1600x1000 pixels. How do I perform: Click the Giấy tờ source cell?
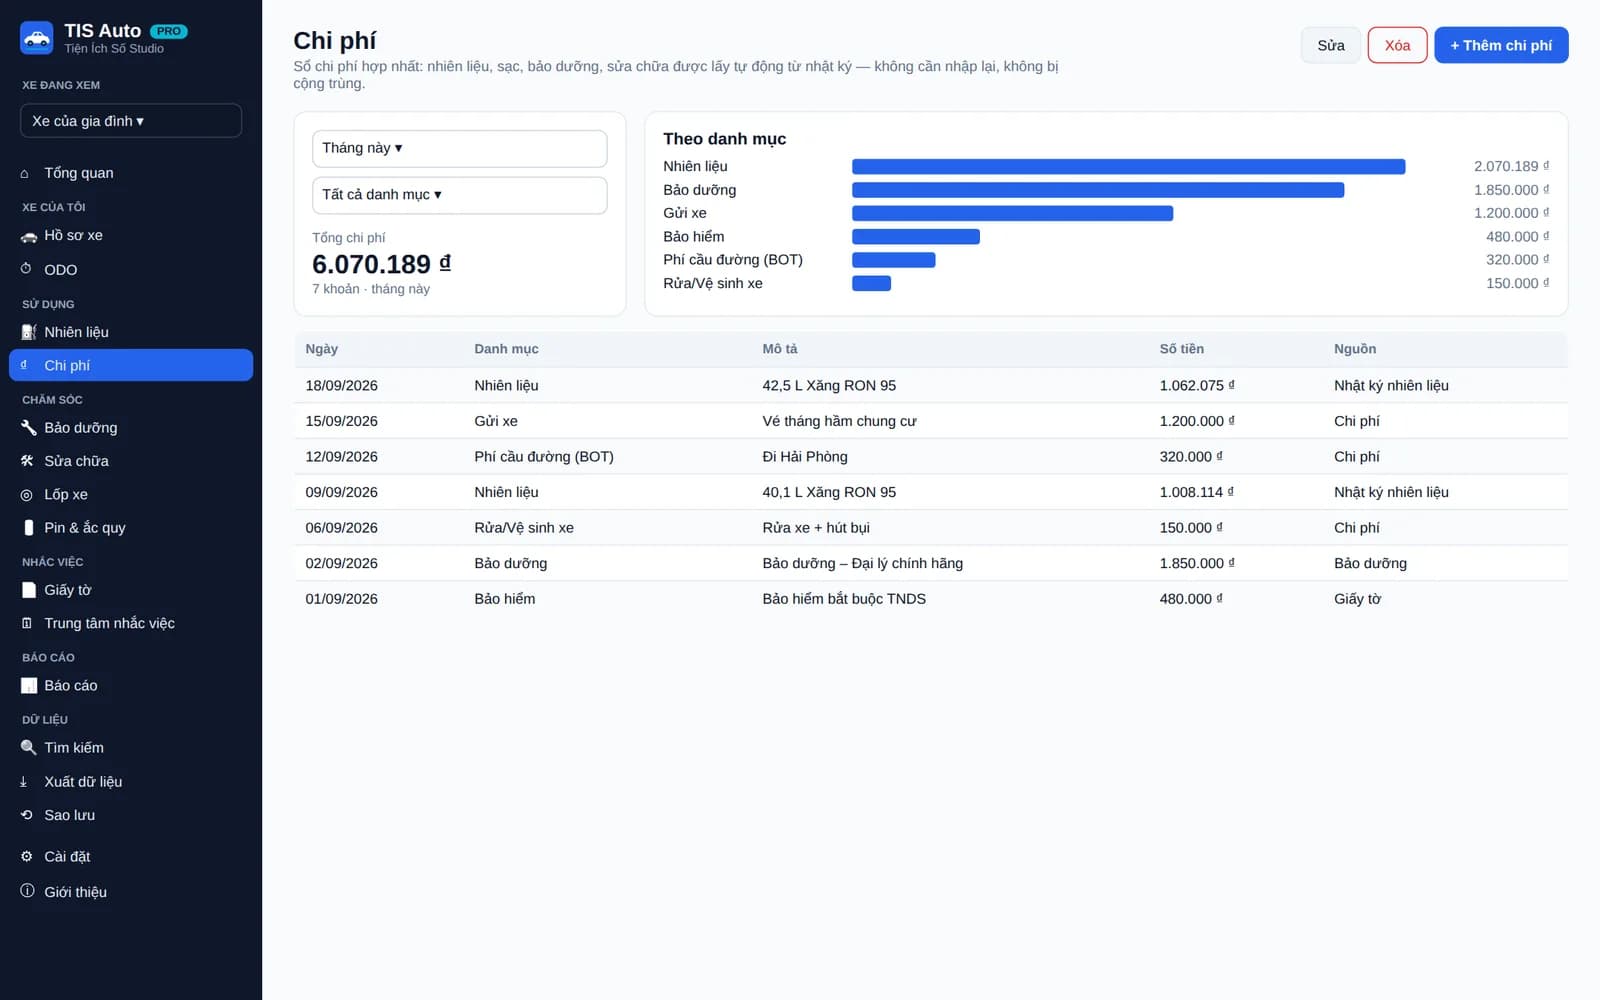click(1357, 599)
